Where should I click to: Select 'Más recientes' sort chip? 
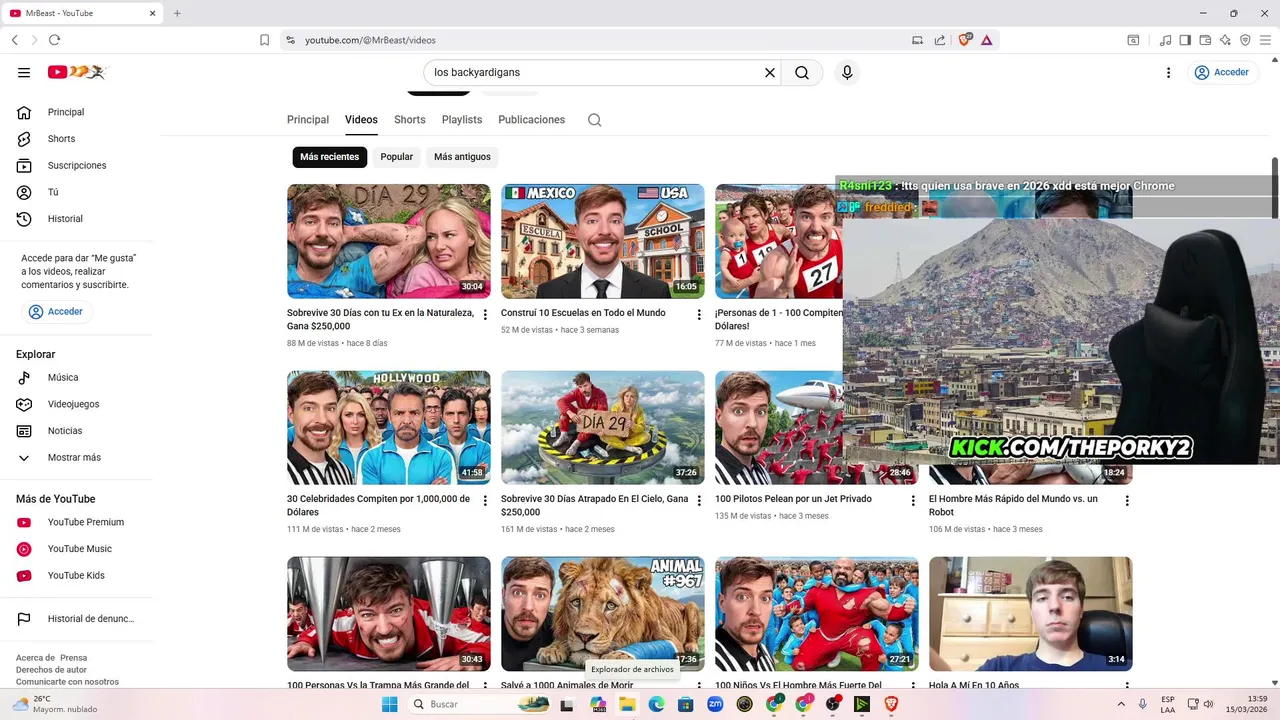(x=329, y=157)
